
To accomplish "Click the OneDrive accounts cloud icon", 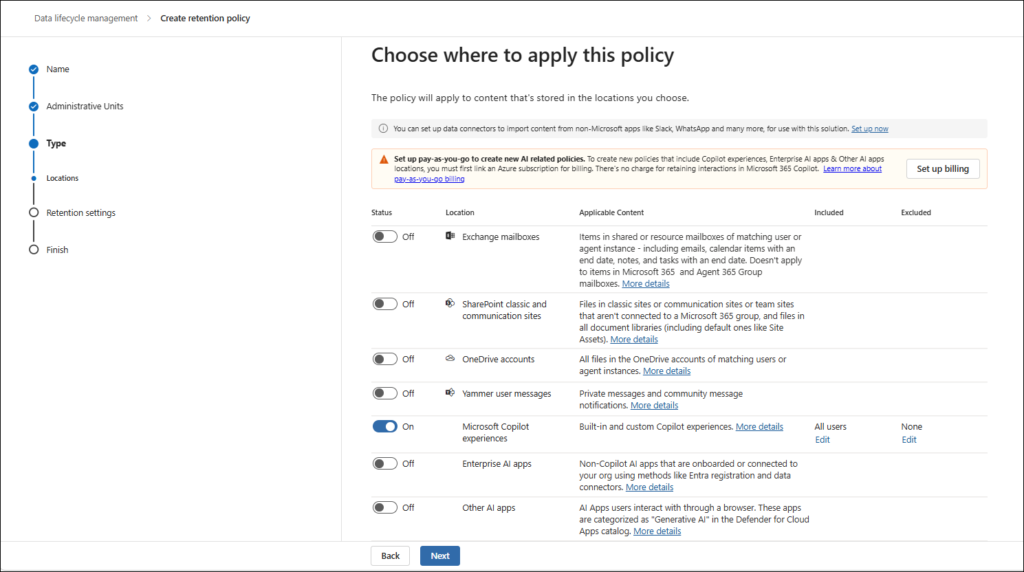I will [x=450, y=358].
